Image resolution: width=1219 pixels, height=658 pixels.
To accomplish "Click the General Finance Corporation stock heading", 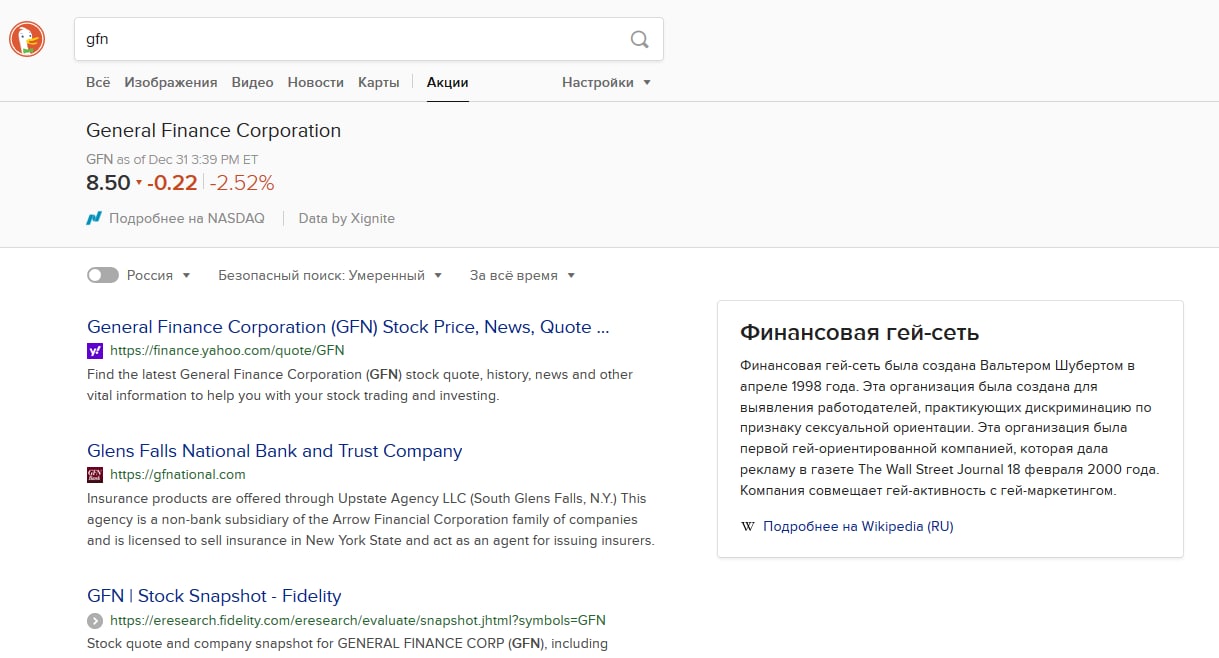I will pyautogui.click(x=213, y=131).
